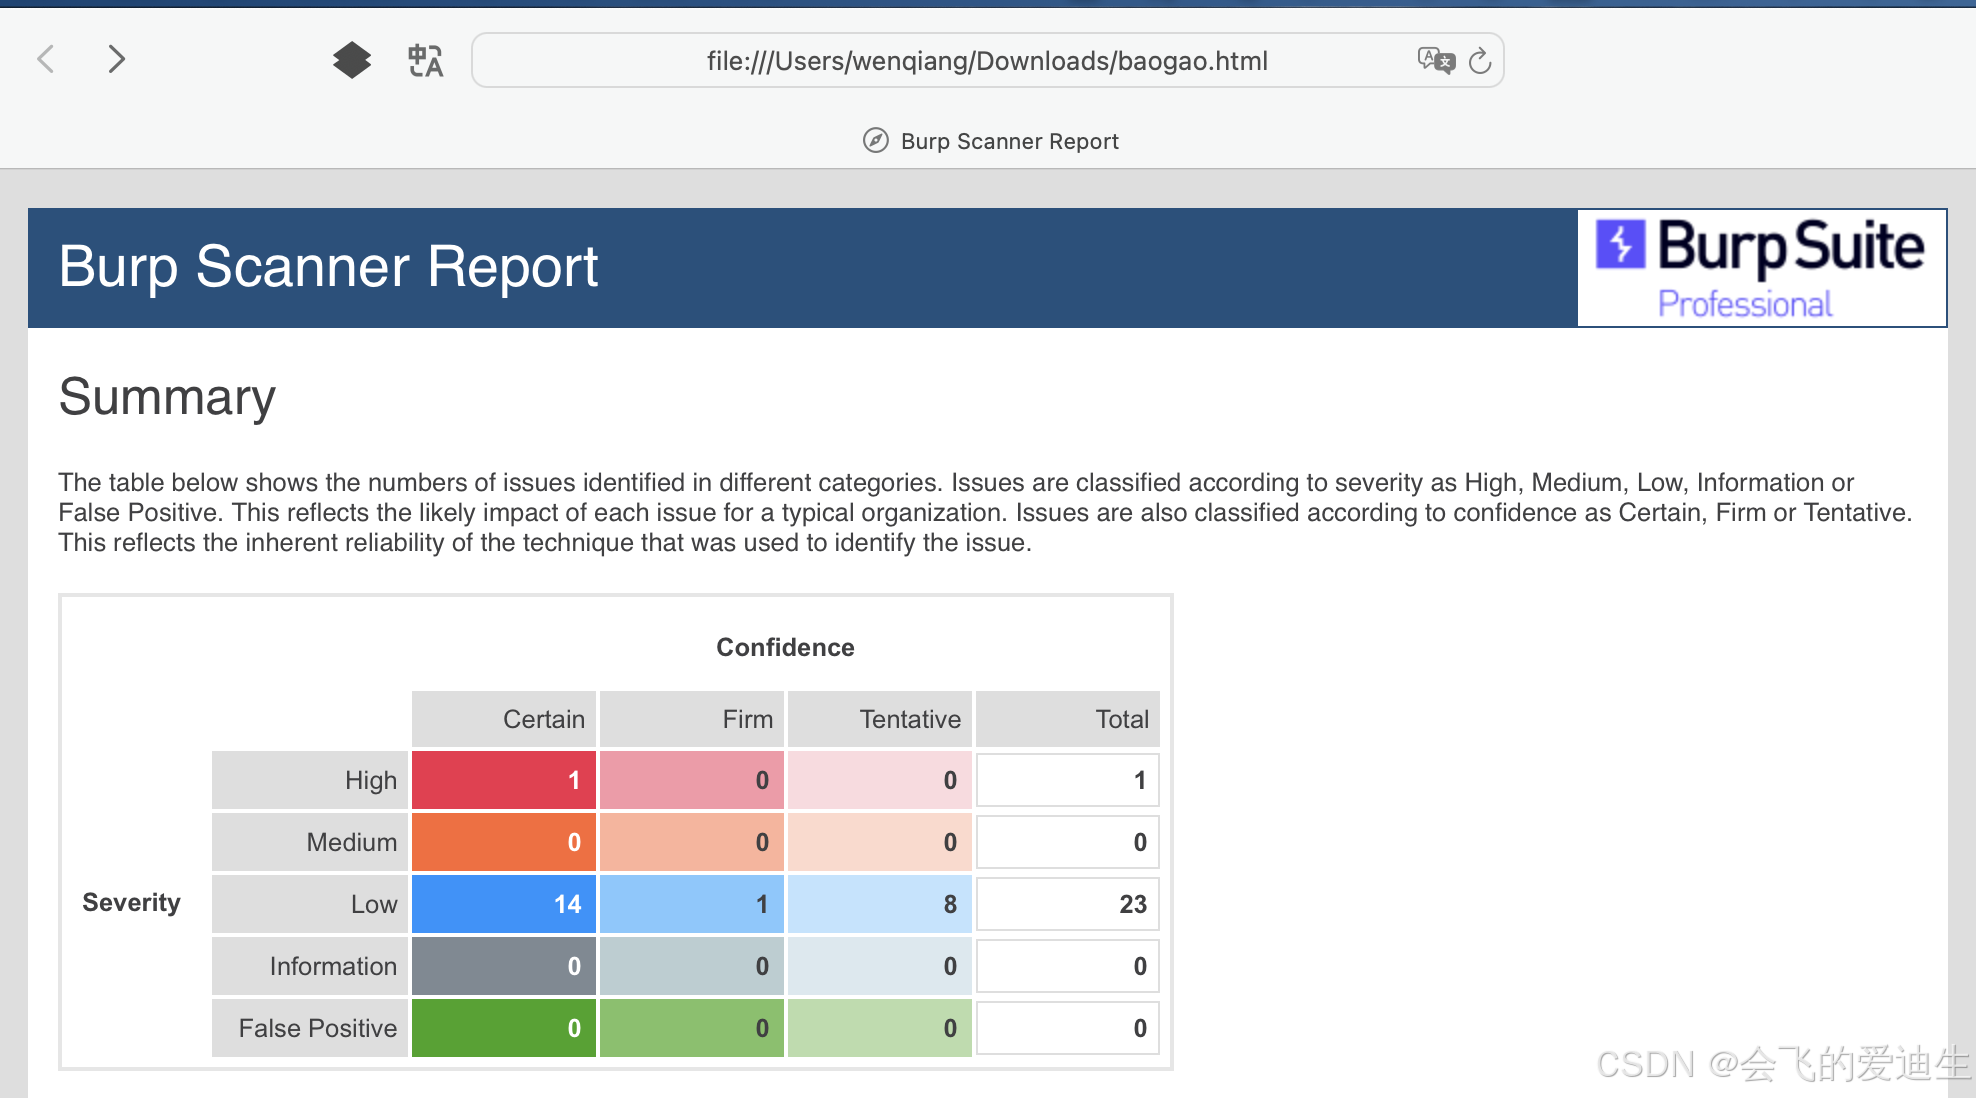Click the green False Positive Certain cell
The height and width of the screenshot is (1098, 1976).
pyautogui.click(x=503, y=1028)
